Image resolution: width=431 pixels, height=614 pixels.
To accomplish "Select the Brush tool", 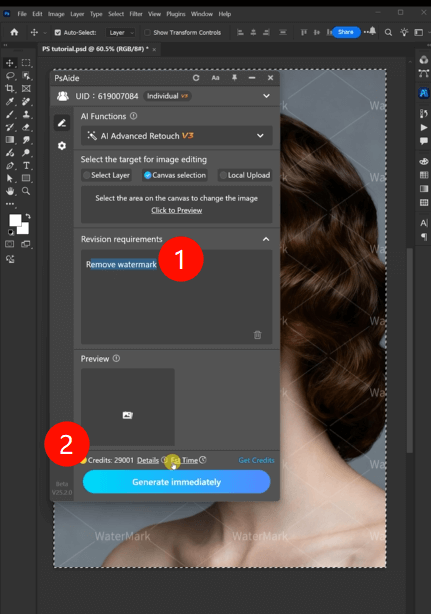I will pos(9,114).
